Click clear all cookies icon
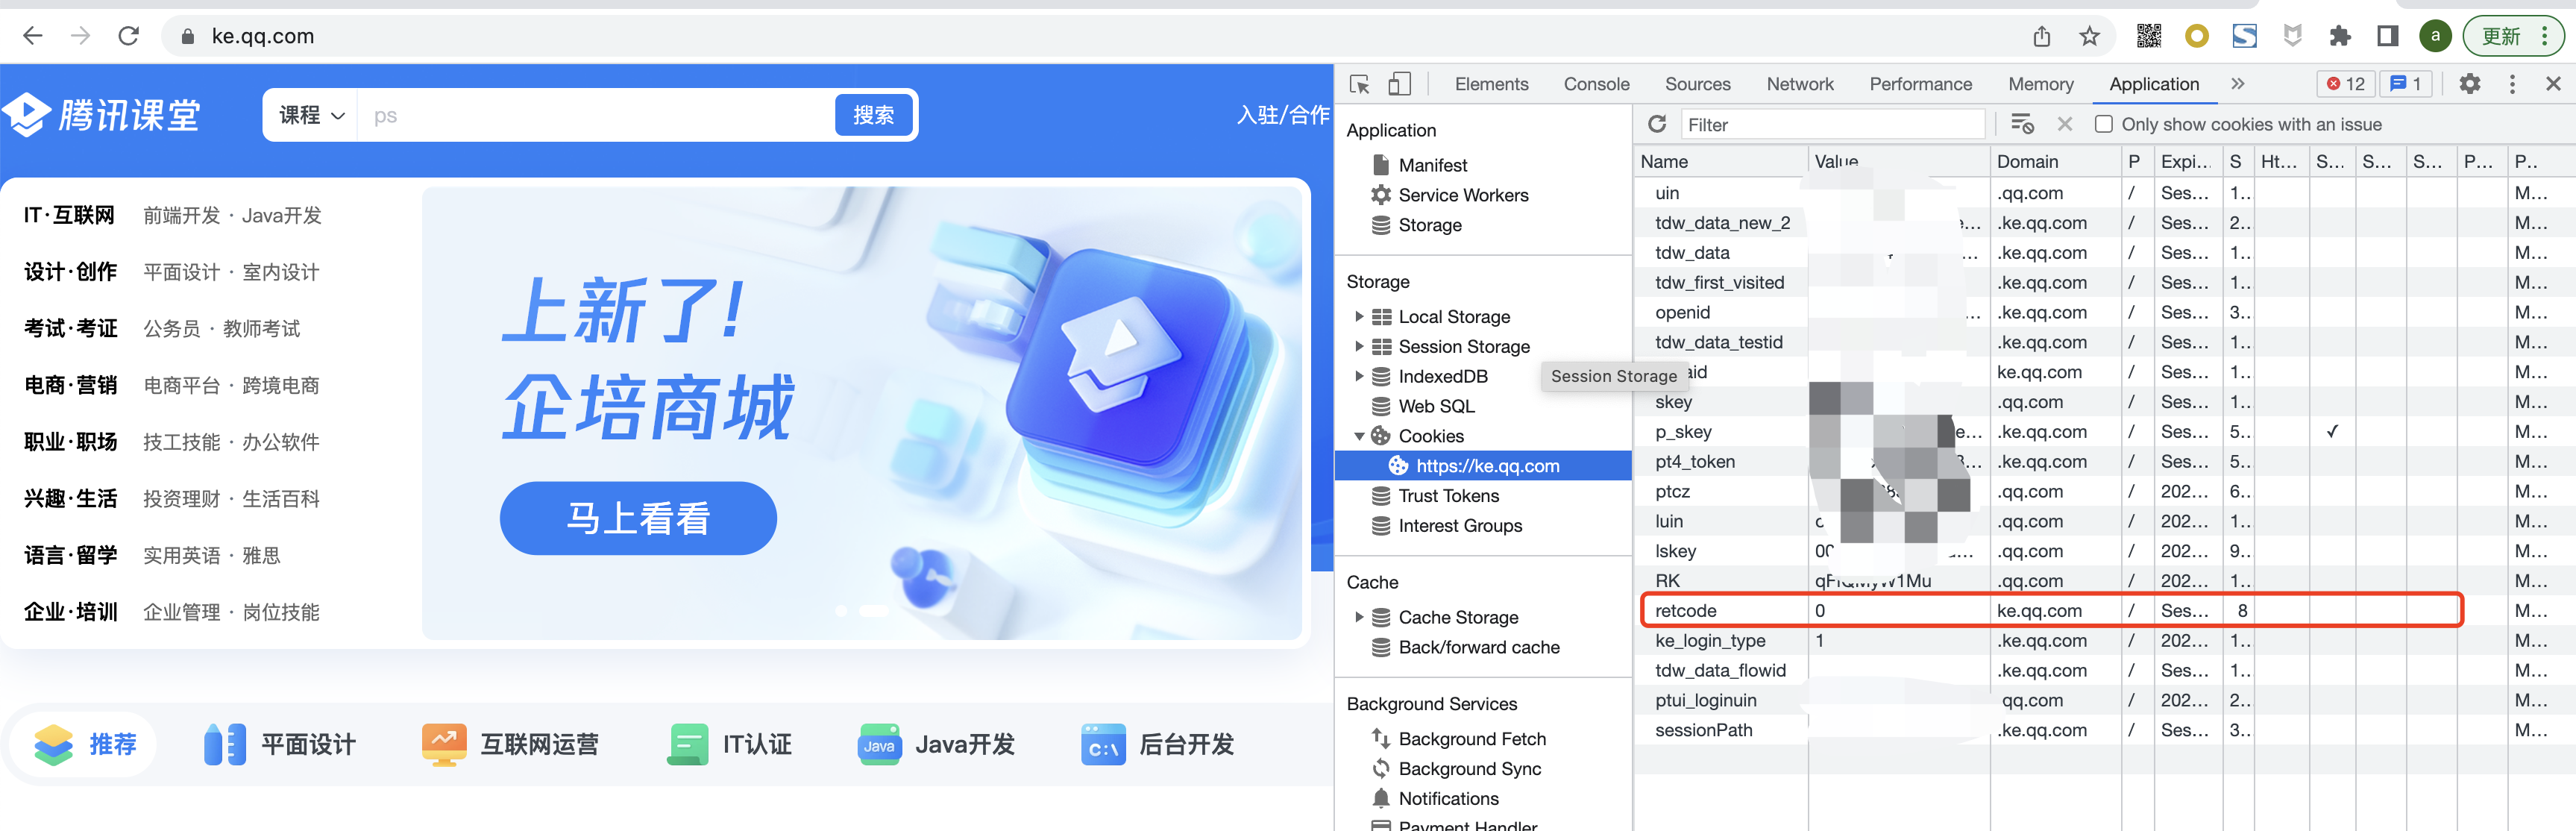The height and width of the screenshot is (831, 2576). tap(2021, 124)
